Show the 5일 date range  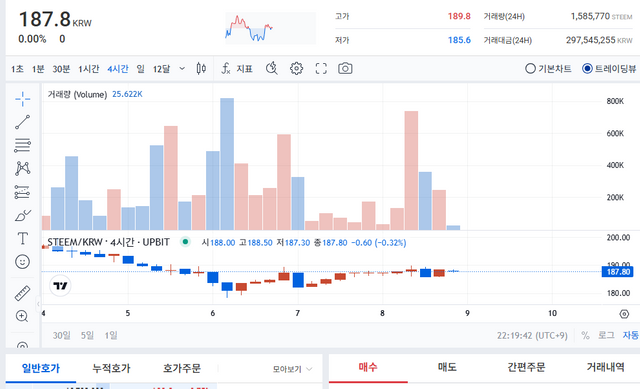click(x=87, y=335)
